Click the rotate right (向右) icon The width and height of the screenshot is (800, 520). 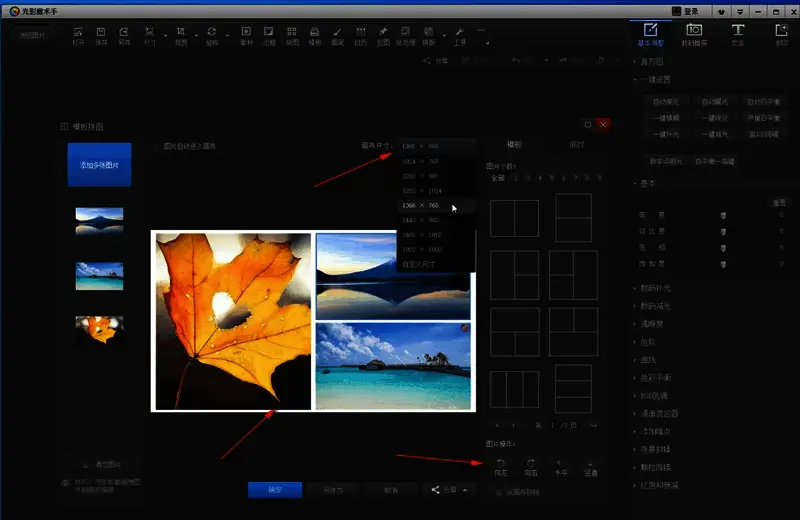coord(531,463)
